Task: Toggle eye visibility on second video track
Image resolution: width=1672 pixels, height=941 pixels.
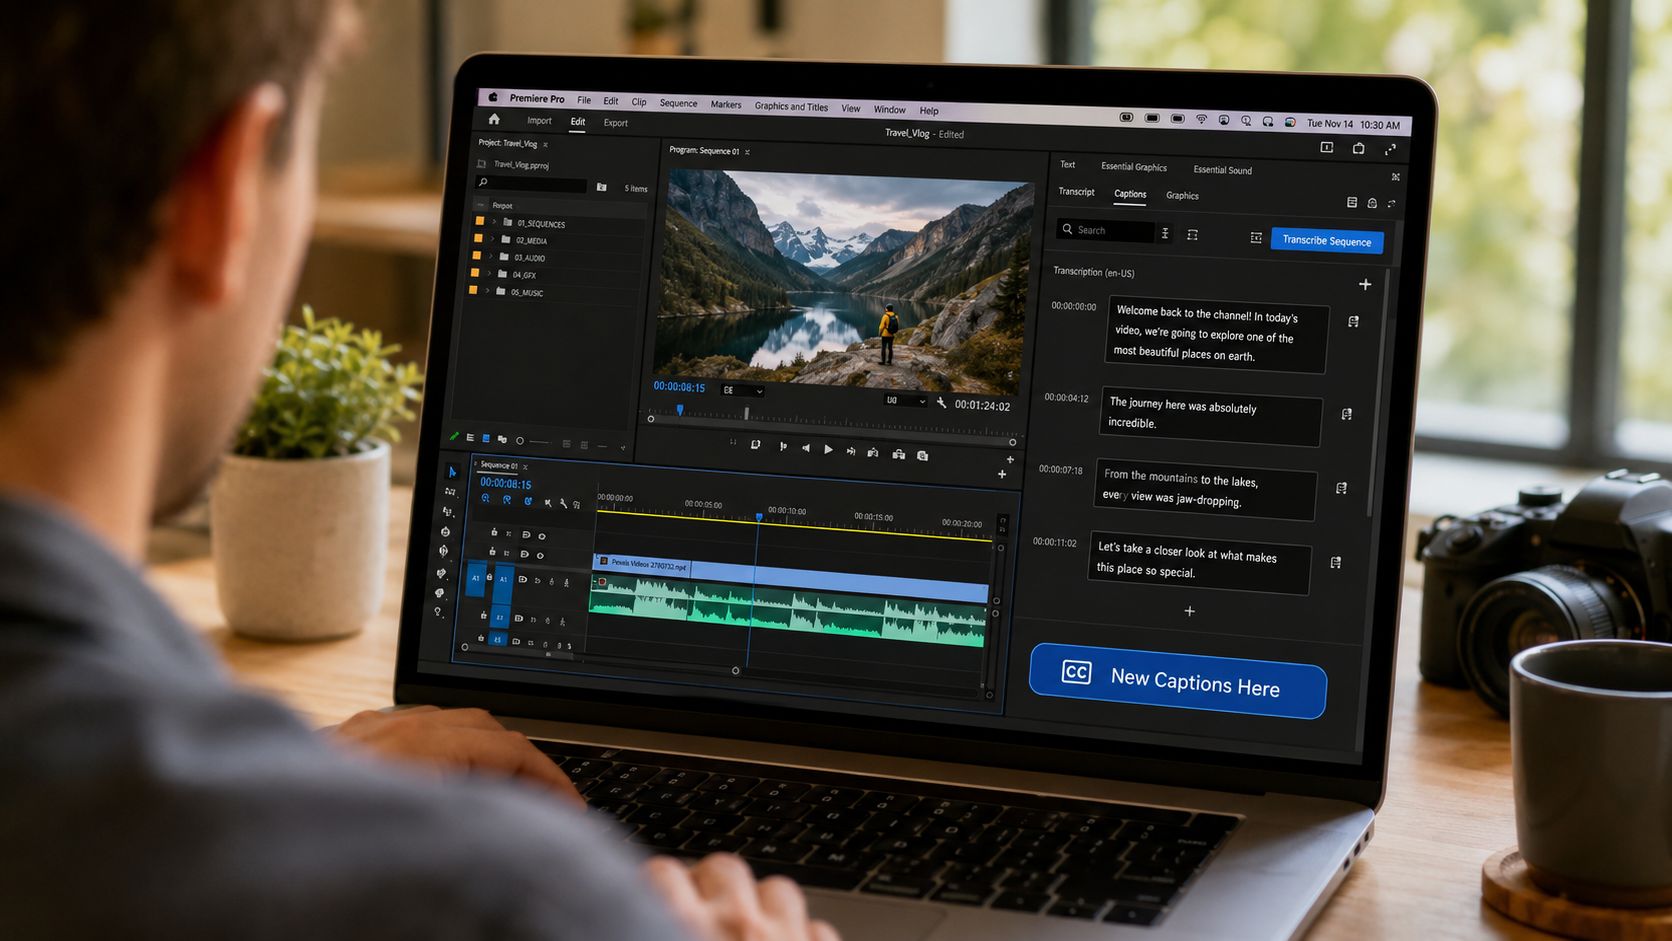Action: pos(540,555)
